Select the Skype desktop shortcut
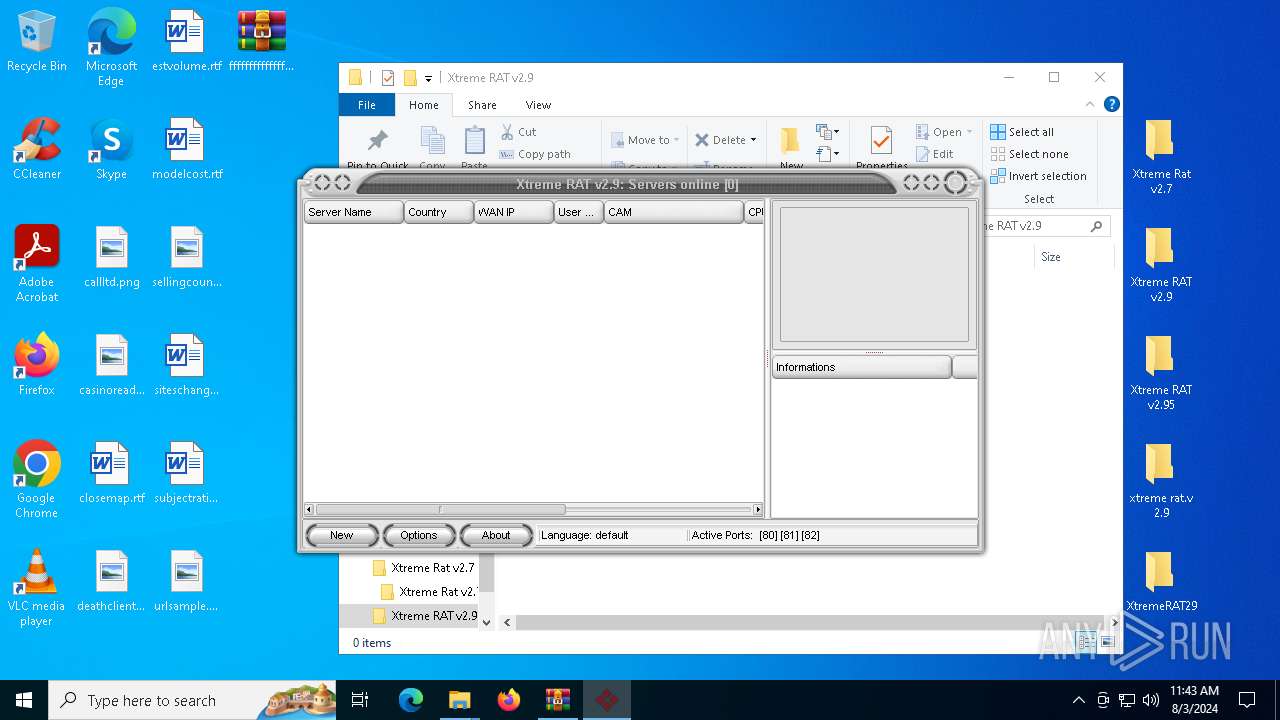 click(x=111, y=149)
